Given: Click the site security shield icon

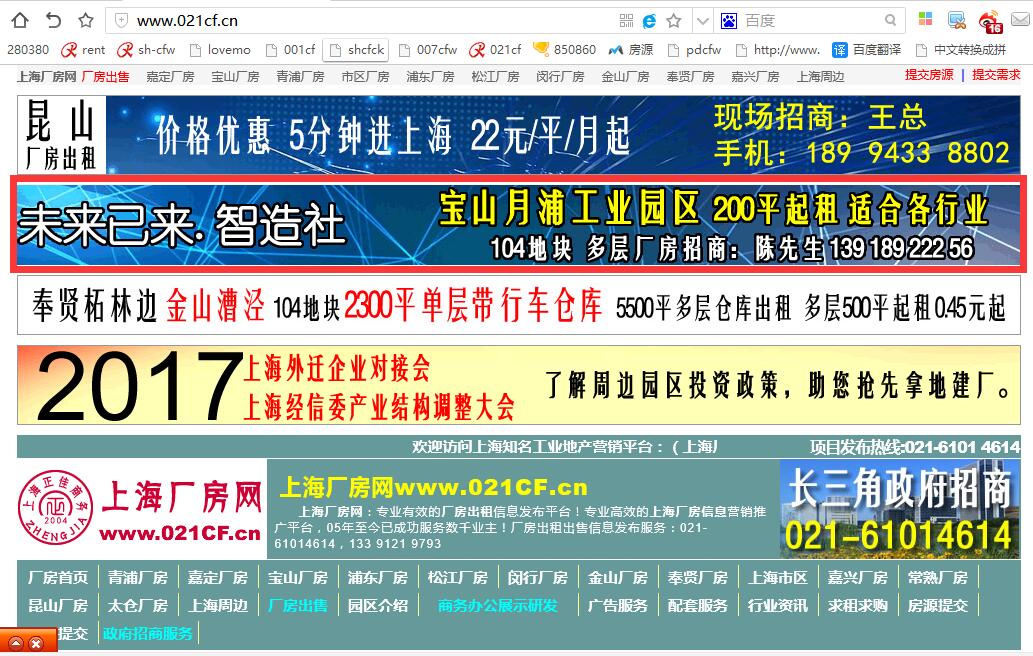Looking at the screenshot, I should click(x=121, y=20).
